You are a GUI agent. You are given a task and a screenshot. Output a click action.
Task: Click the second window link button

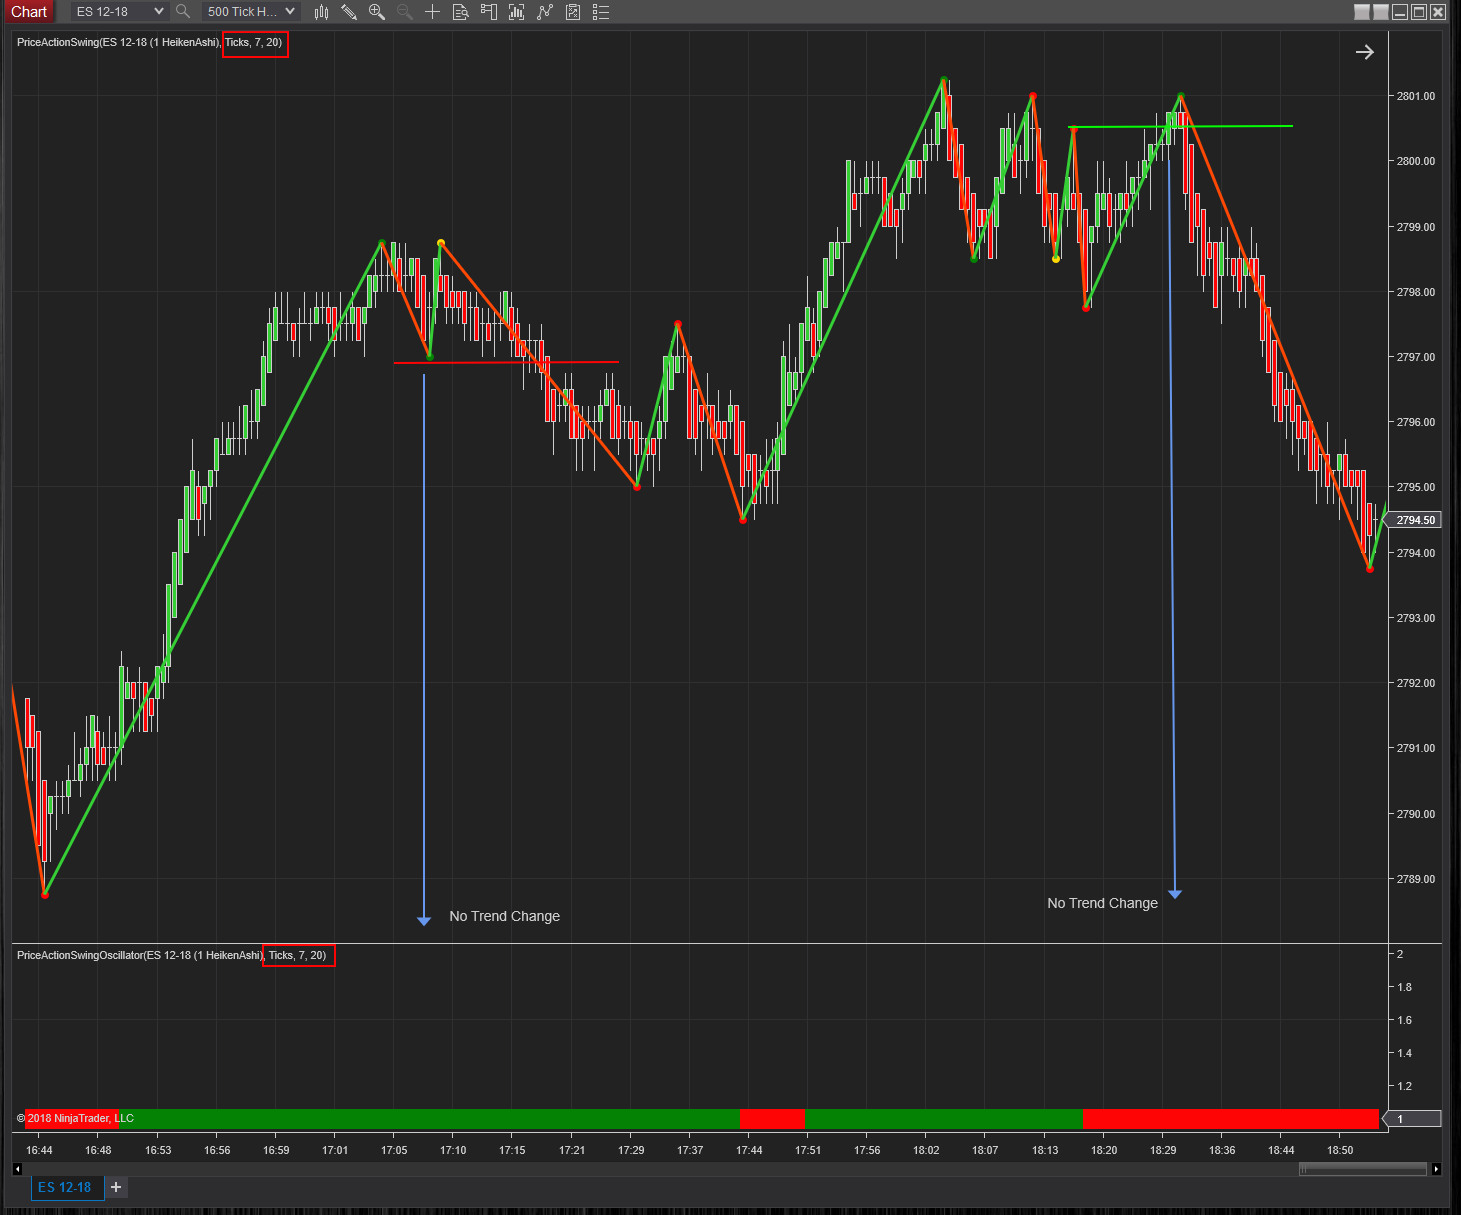click(1381, 12)
